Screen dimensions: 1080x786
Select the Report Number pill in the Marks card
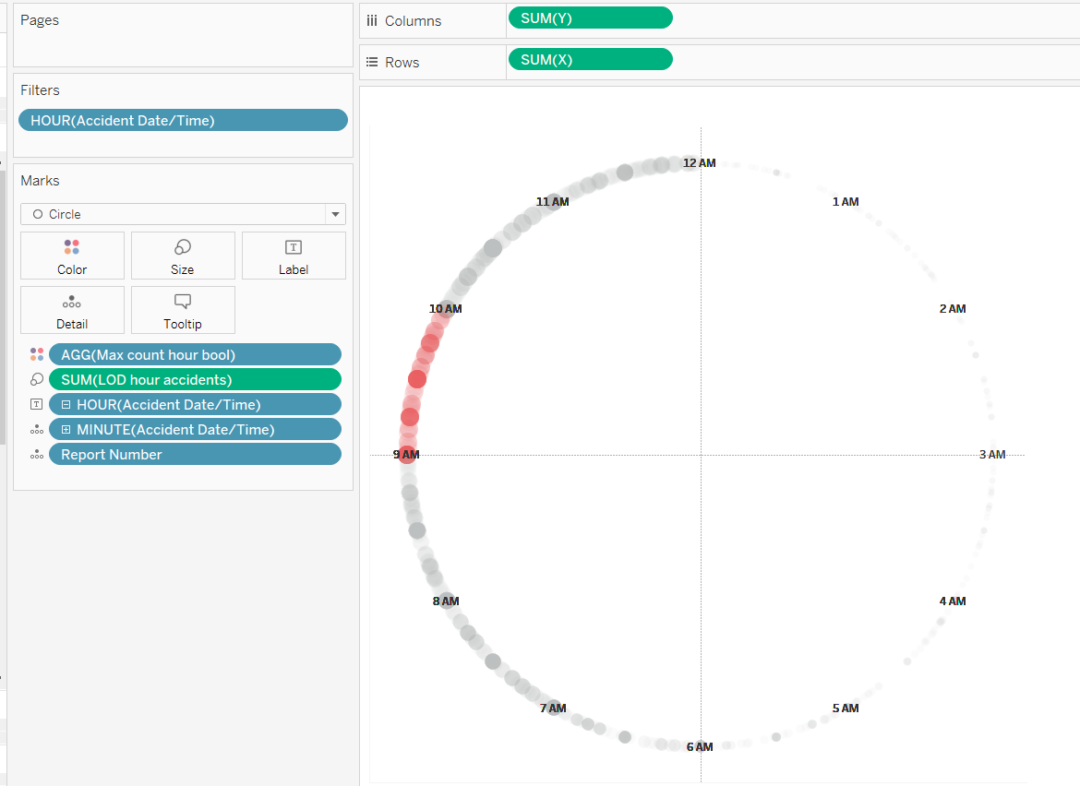point(195,454)
